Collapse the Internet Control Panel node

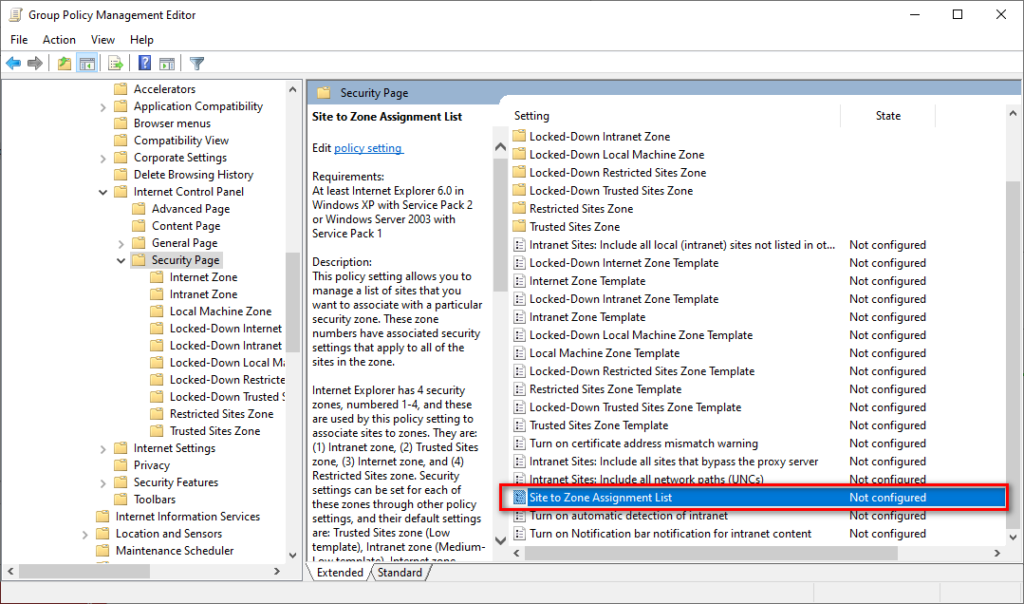click(103, 191)
